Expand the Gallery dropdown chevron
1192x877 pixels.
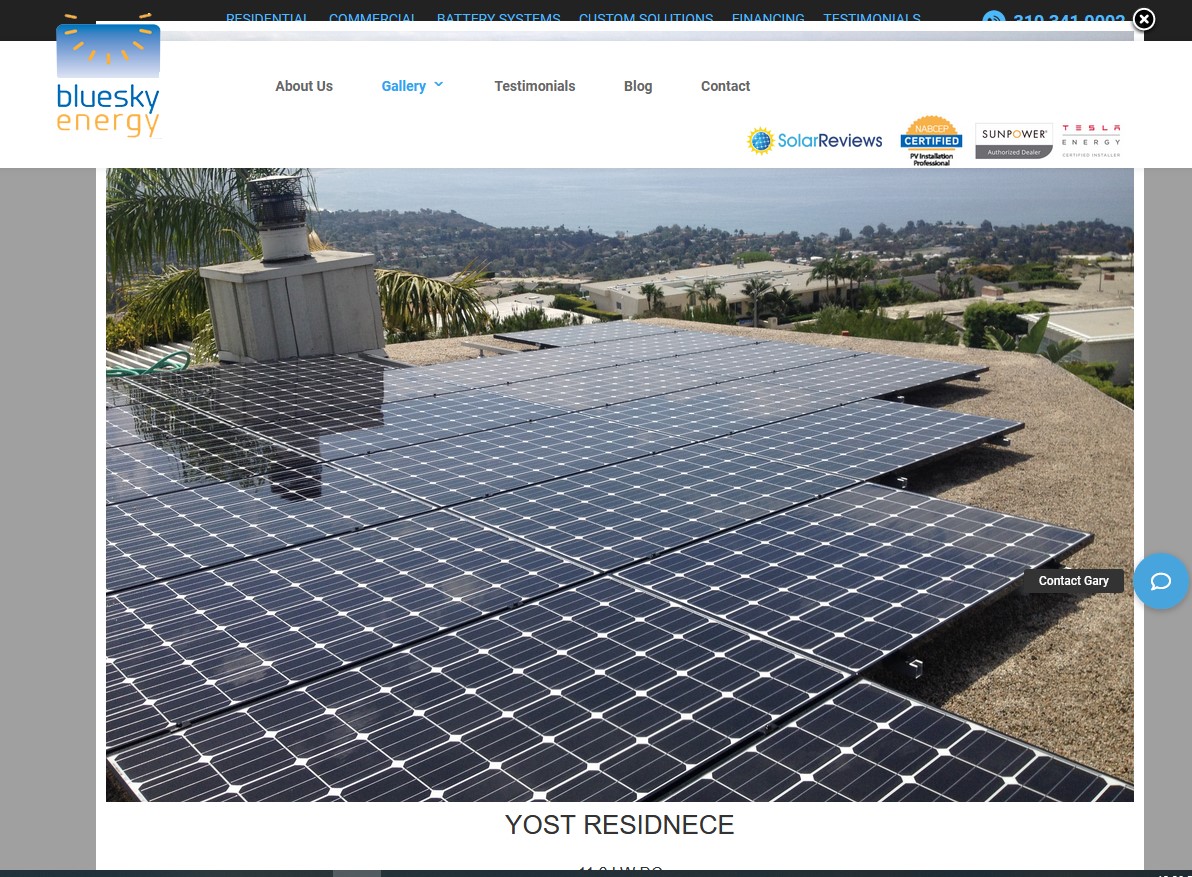coord(439,85)
